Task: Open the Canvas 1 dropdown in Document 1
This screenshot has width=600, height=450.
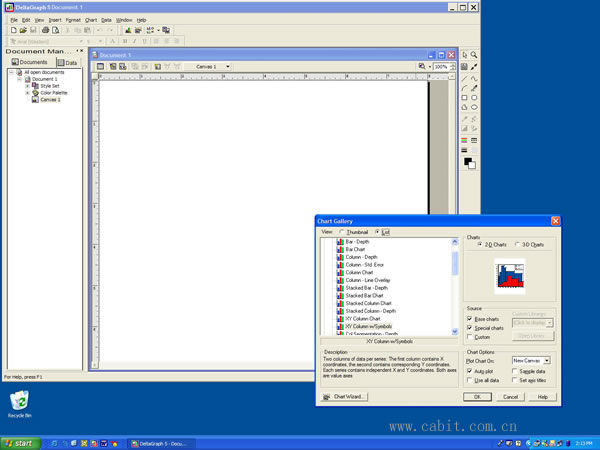Action: tap(228, 67)
